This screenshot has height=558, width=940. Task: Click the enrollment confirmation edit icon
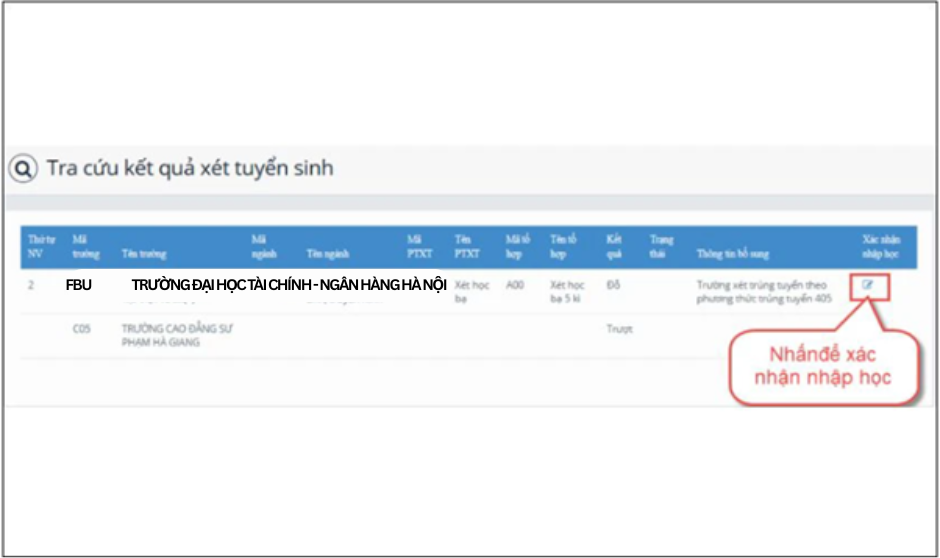[867, 285]
